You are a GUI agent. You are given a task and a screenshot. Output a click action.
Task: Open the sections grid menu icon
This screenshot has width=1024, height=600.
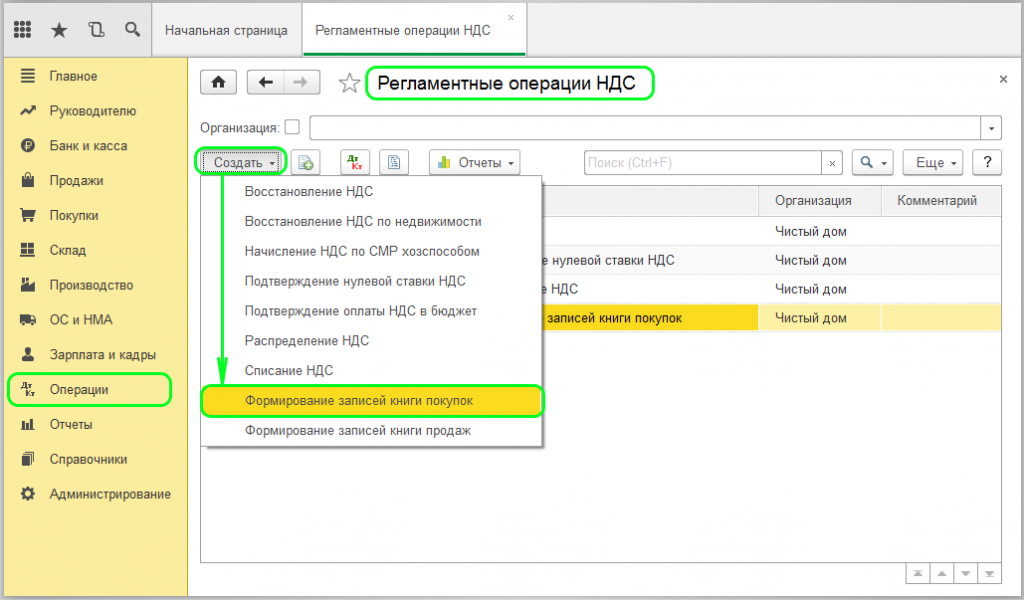click(23, 30)
